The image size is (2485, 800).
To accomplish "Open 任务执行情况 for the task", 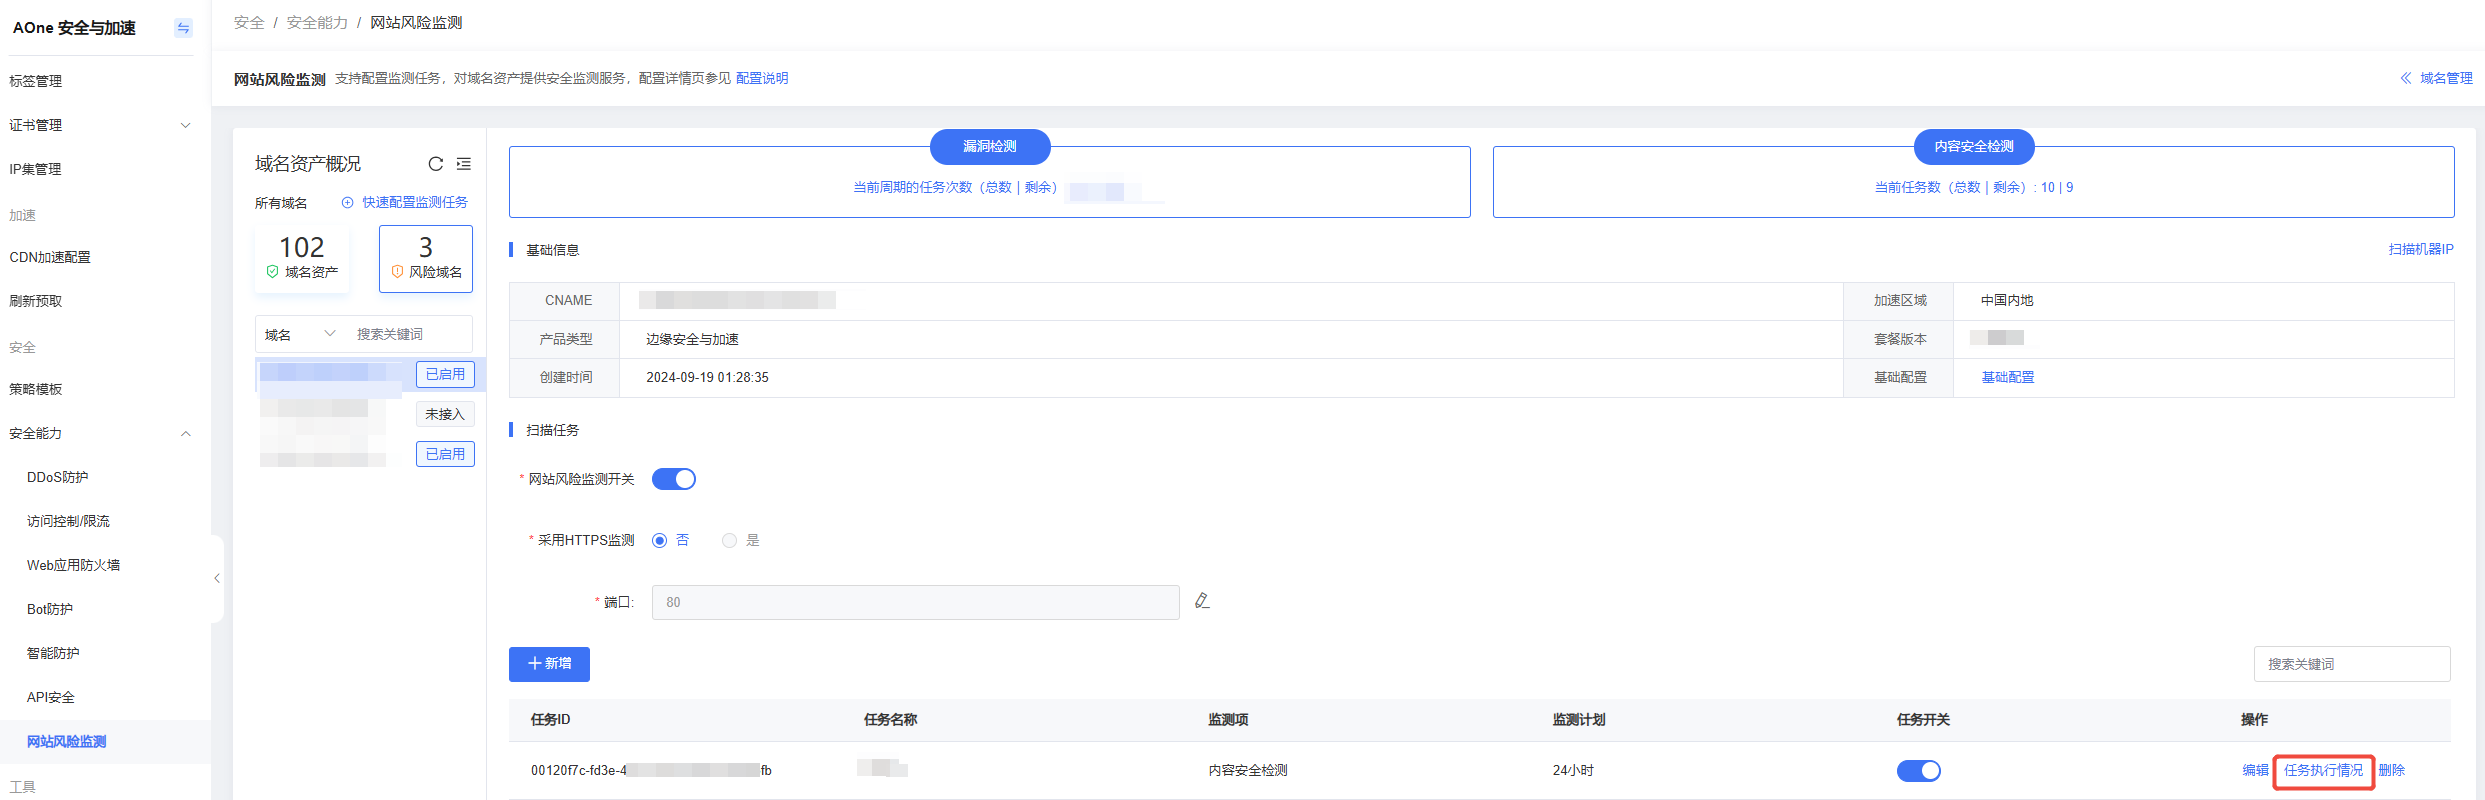I will pyautogui.click(x=2324, y=770).
